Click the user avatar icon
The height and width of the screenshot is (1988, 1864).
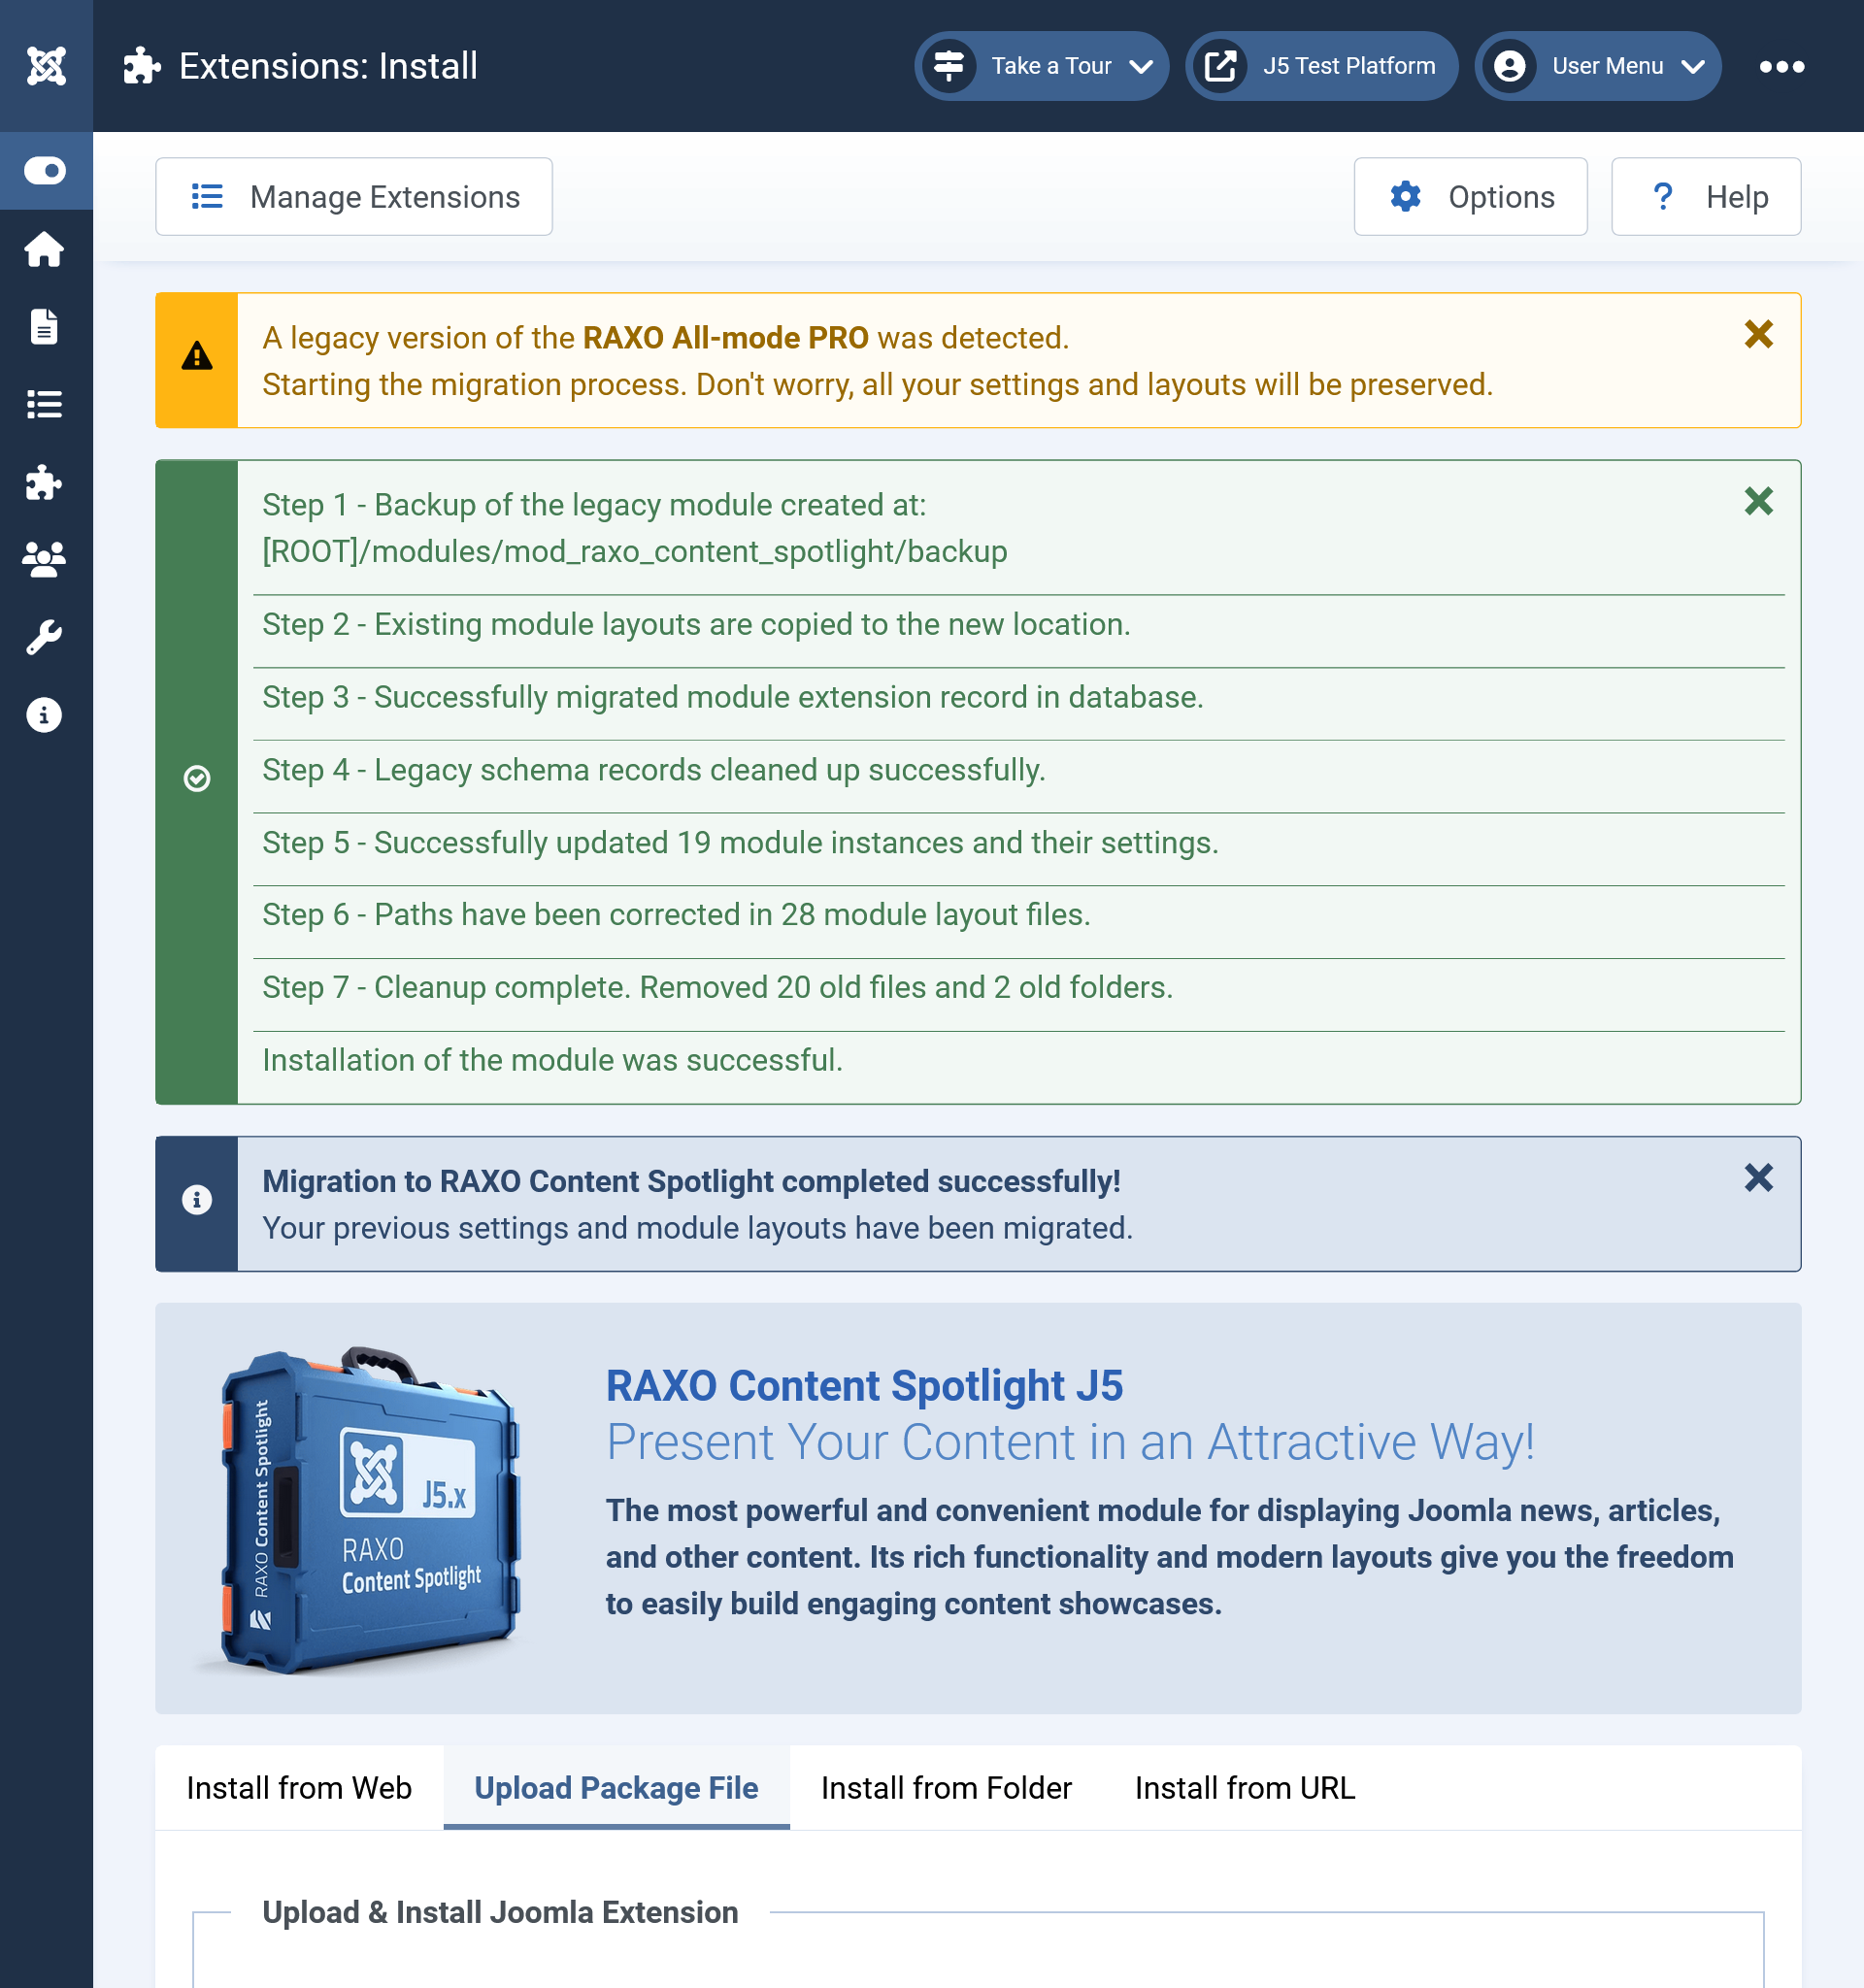tap(1509, 66)
